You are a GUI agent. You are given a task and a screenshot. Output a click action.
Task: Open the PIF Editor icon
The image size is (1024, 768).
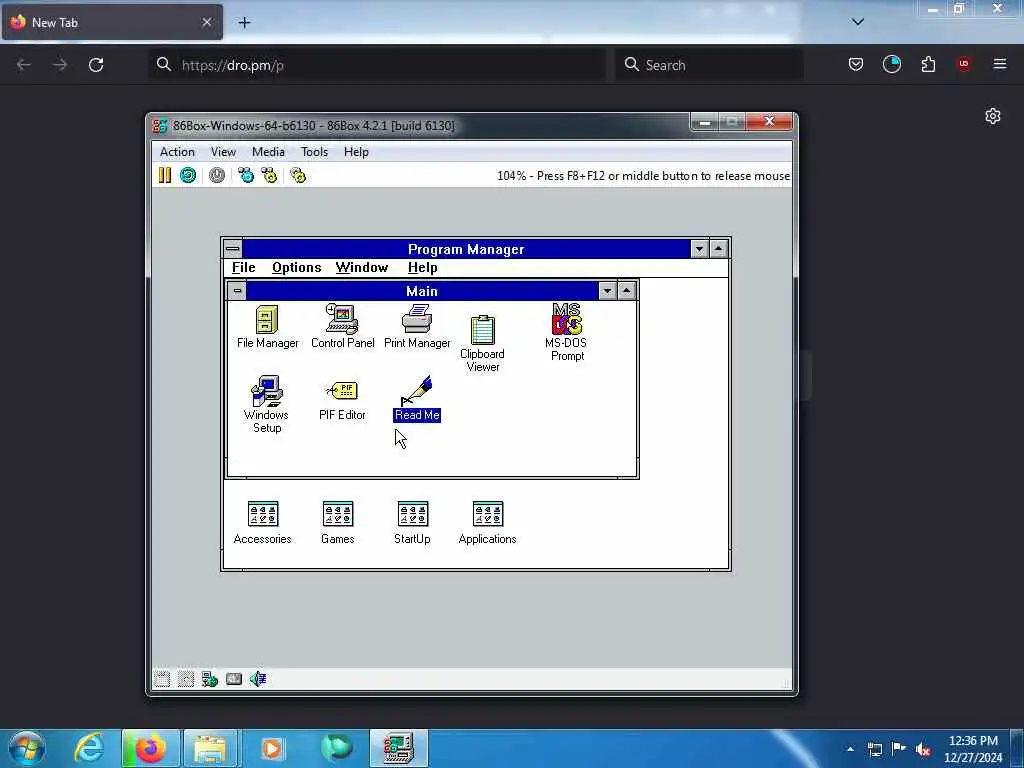[342, 400]
